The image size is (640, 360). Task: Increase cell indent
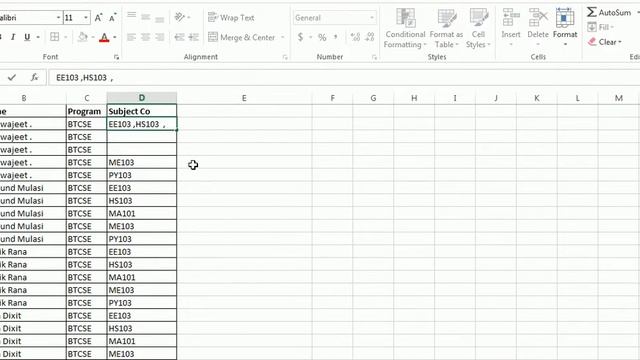193,37
